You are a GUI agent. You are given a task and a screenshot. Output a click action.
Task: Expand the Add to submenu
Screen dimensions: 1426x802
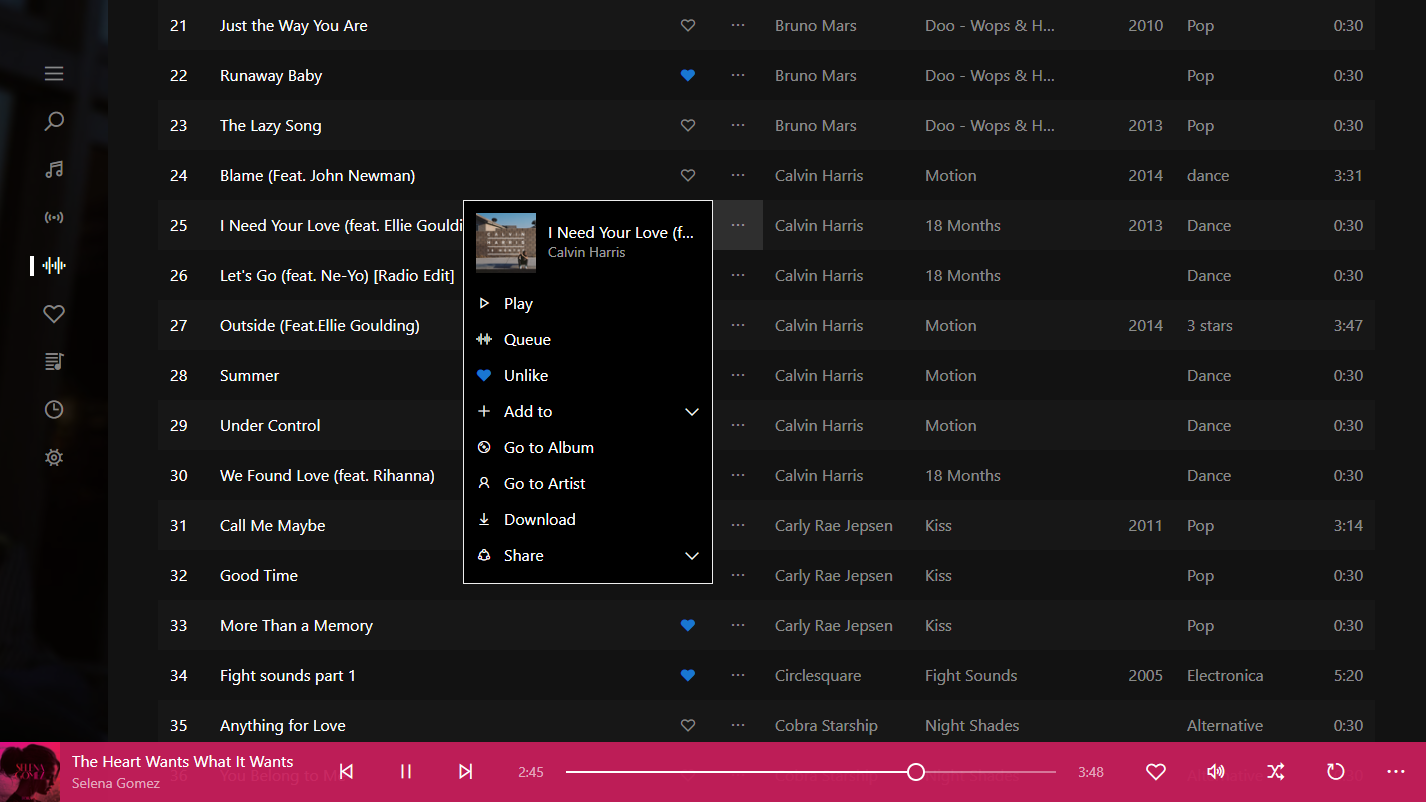point(527,411)
